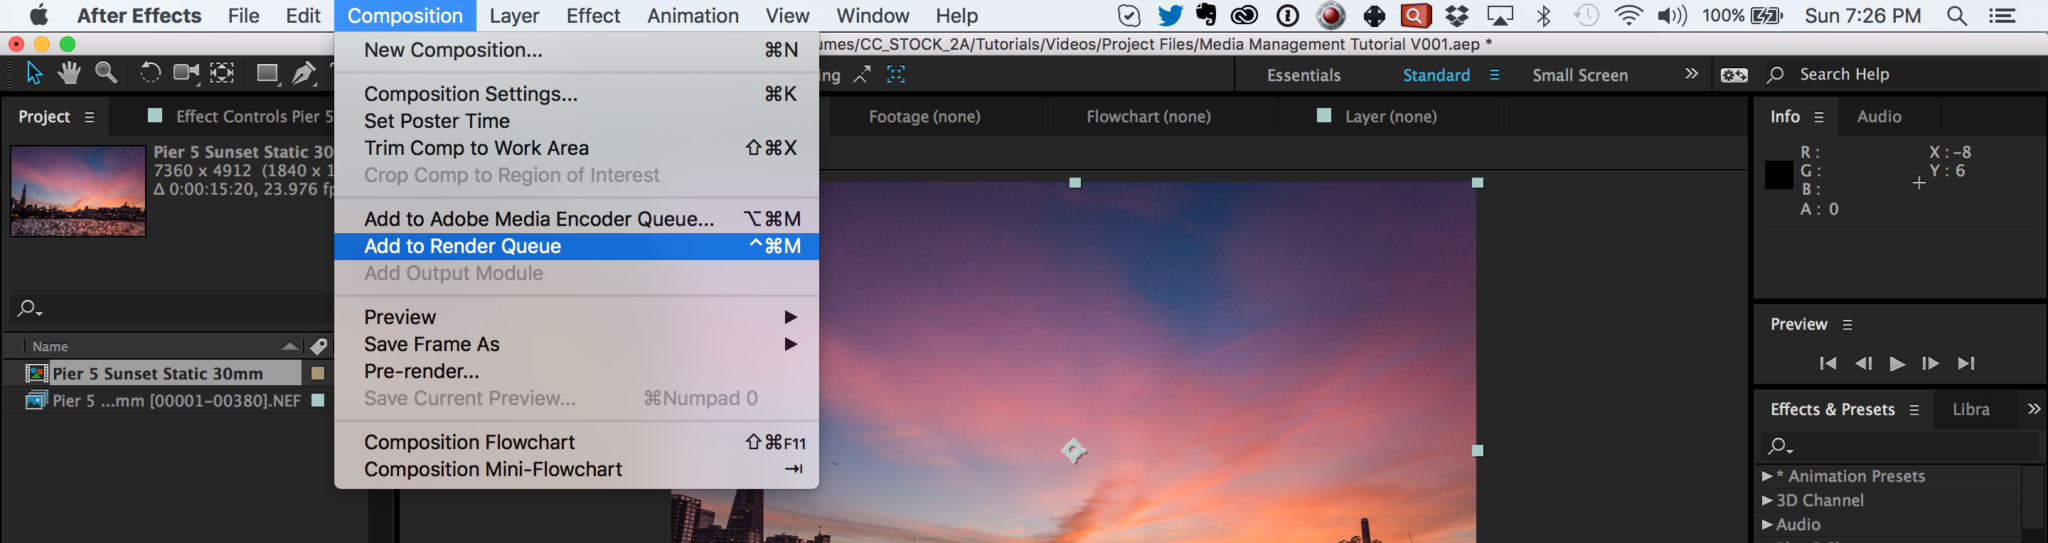Click the footage sequence icon of the NEF item
2048x543 pixels.
coord(37,400)
